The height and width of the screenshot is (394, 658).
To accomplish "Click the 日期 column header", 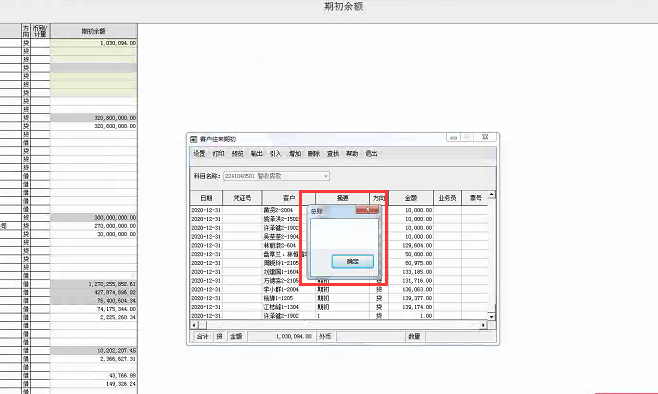I will [x=206, y=198].
